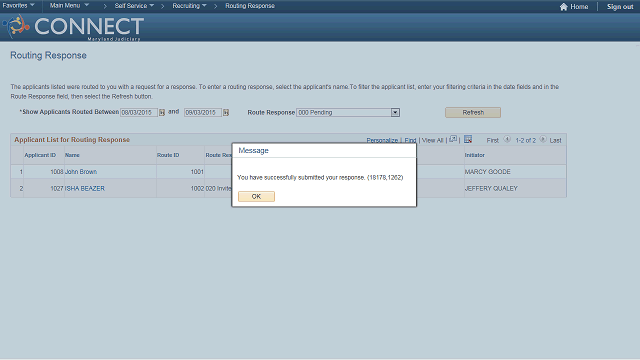Click the JEFFERY QUALEY initiator cell
The image size is (640, 360).
[x=491, y=189]
